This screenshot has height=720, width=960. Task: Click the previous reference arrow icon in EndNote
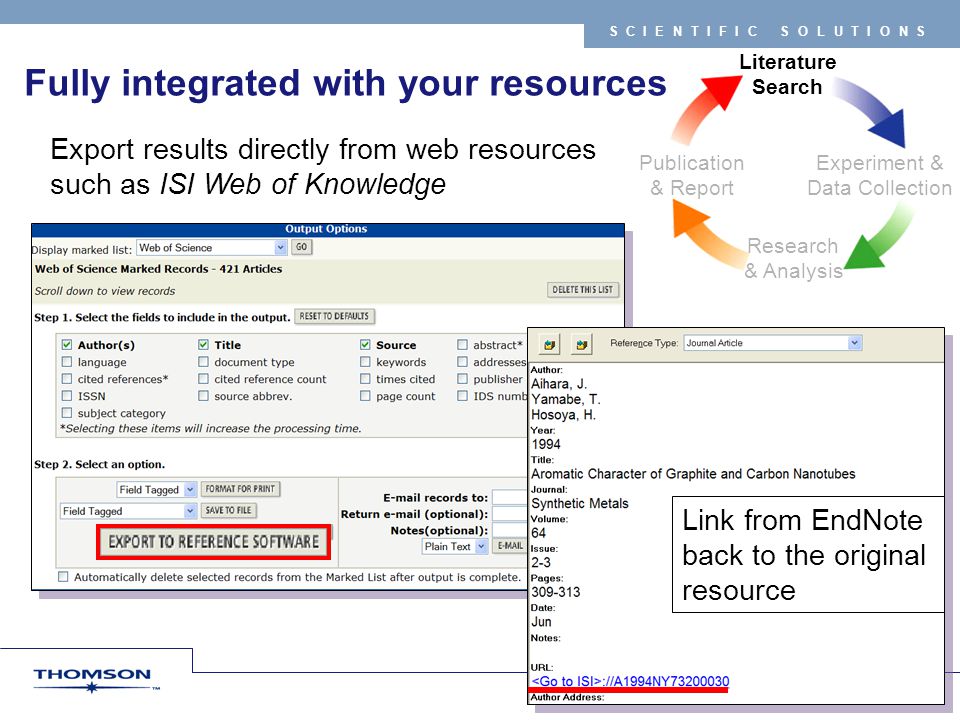(x=550, y=345)
